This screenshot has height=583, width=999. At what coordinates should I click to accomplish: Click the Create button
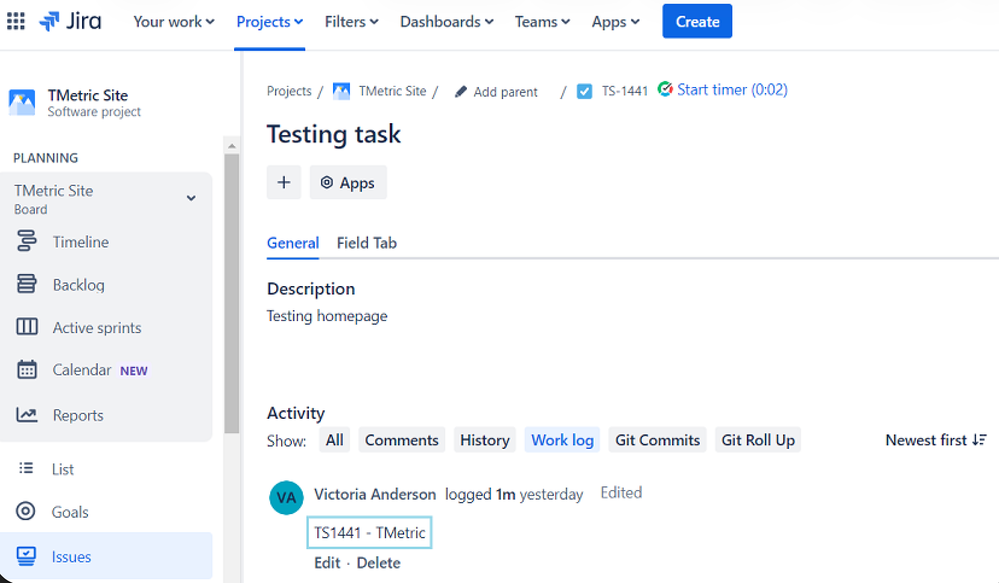click(x=697, y=22)
